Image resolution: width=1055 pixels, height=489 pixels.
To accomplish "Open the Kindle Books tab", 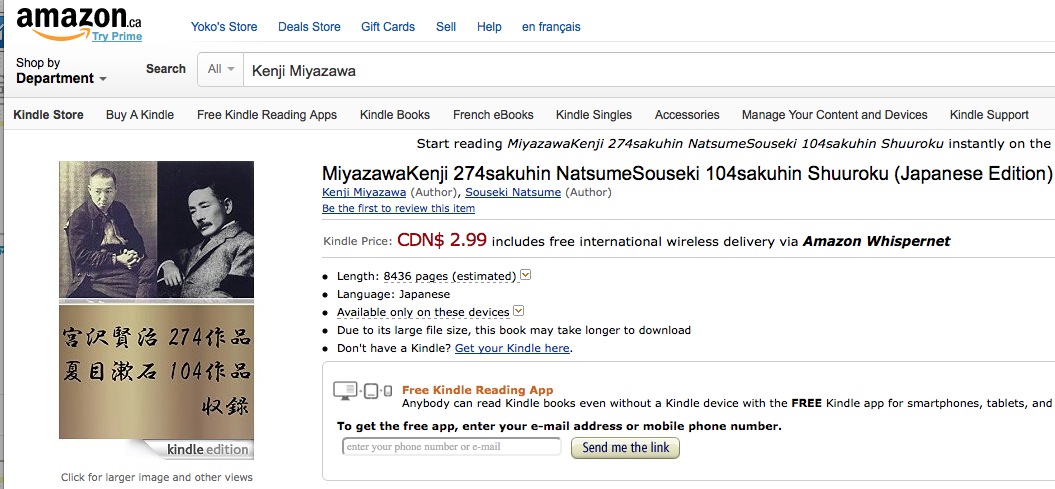I will (x=395, y=115).
